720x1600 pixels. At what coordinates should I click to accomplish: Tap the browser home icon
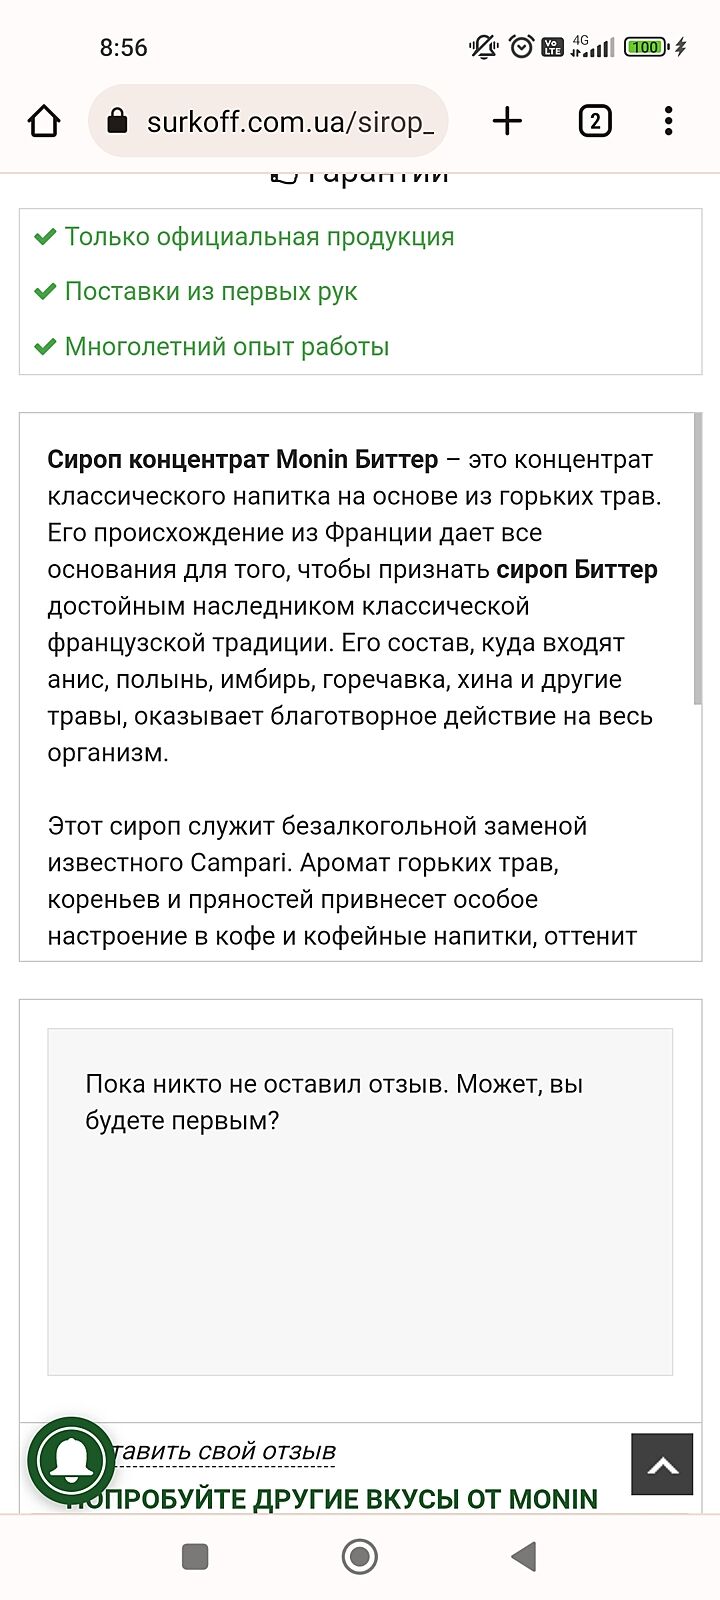pos(44,122)
